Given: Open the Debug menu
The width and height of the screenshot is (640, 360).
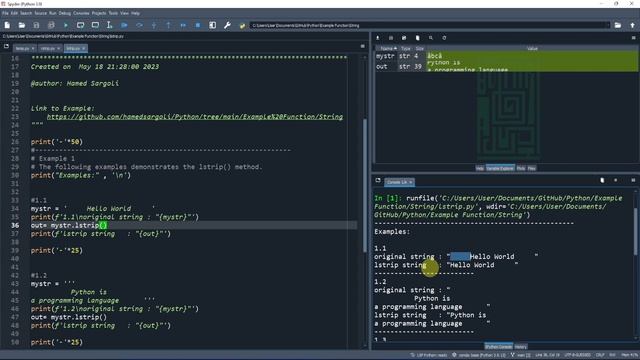Looking at the screenshot, I should tap(64, 13).
